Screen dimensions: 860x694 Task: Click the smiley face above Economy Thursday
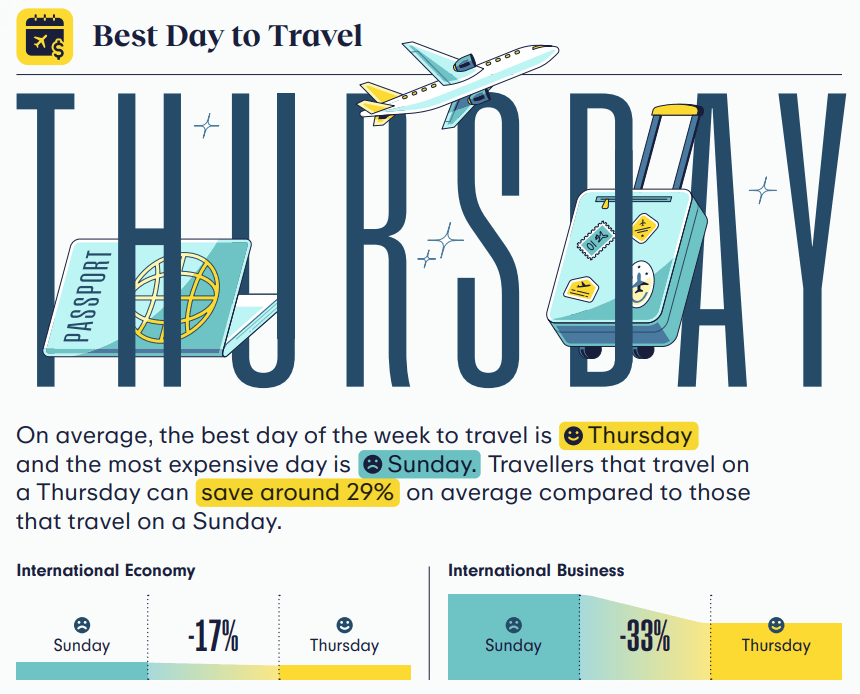(344, 625)
